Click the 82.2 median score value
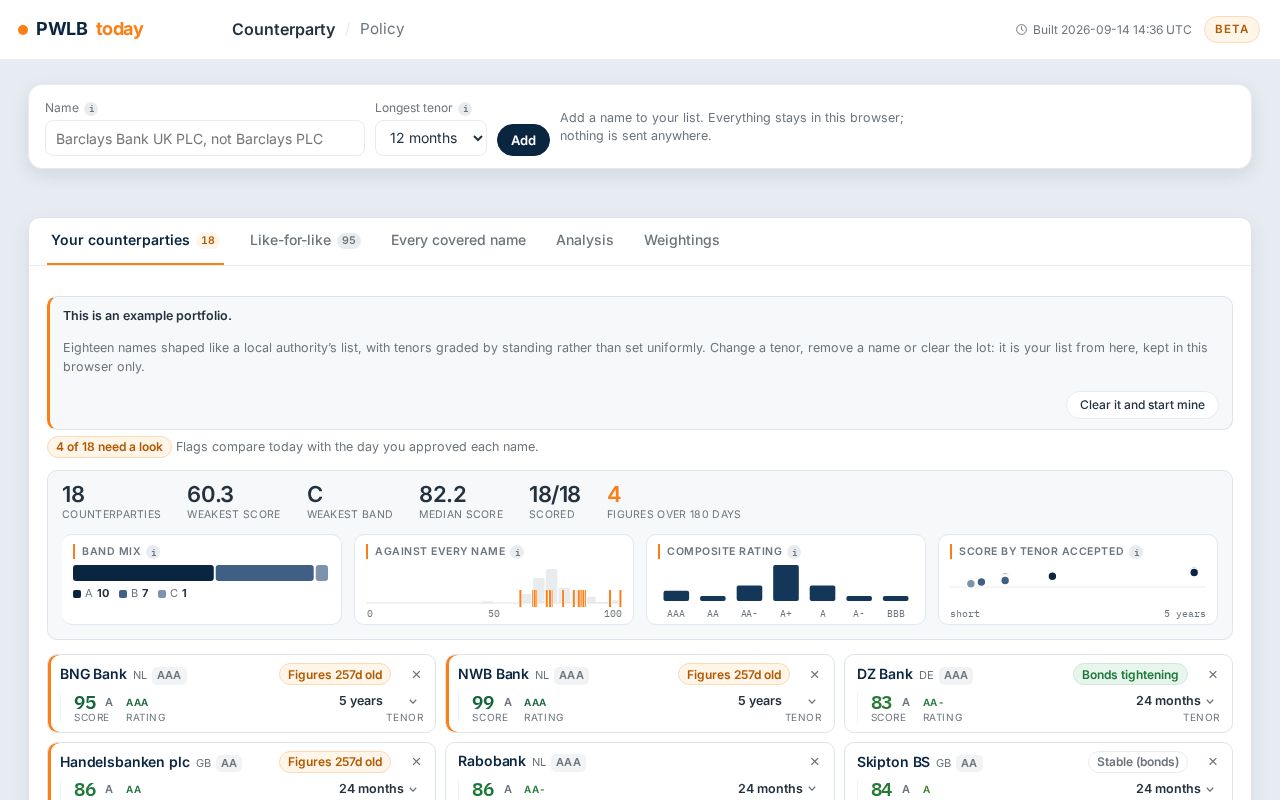The width and height of the screenshot is (1280, 800). [443, 495]
